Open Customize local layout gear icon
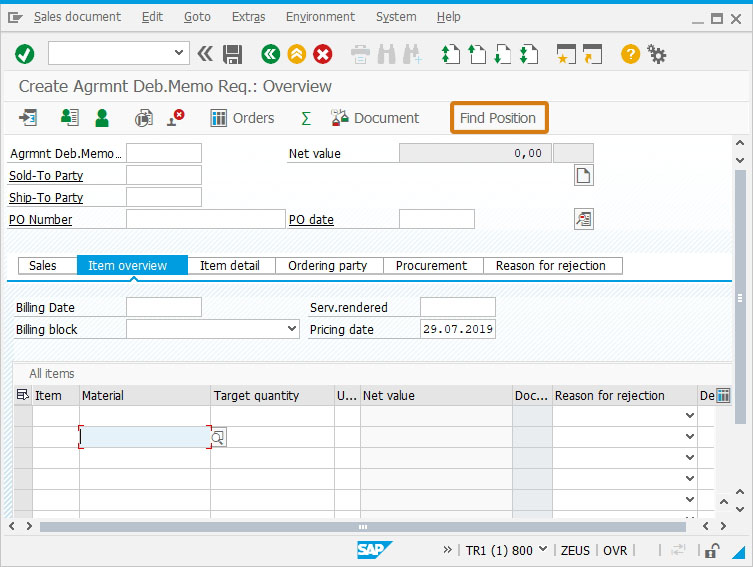 pyautogui.click(x=656, y=54)
